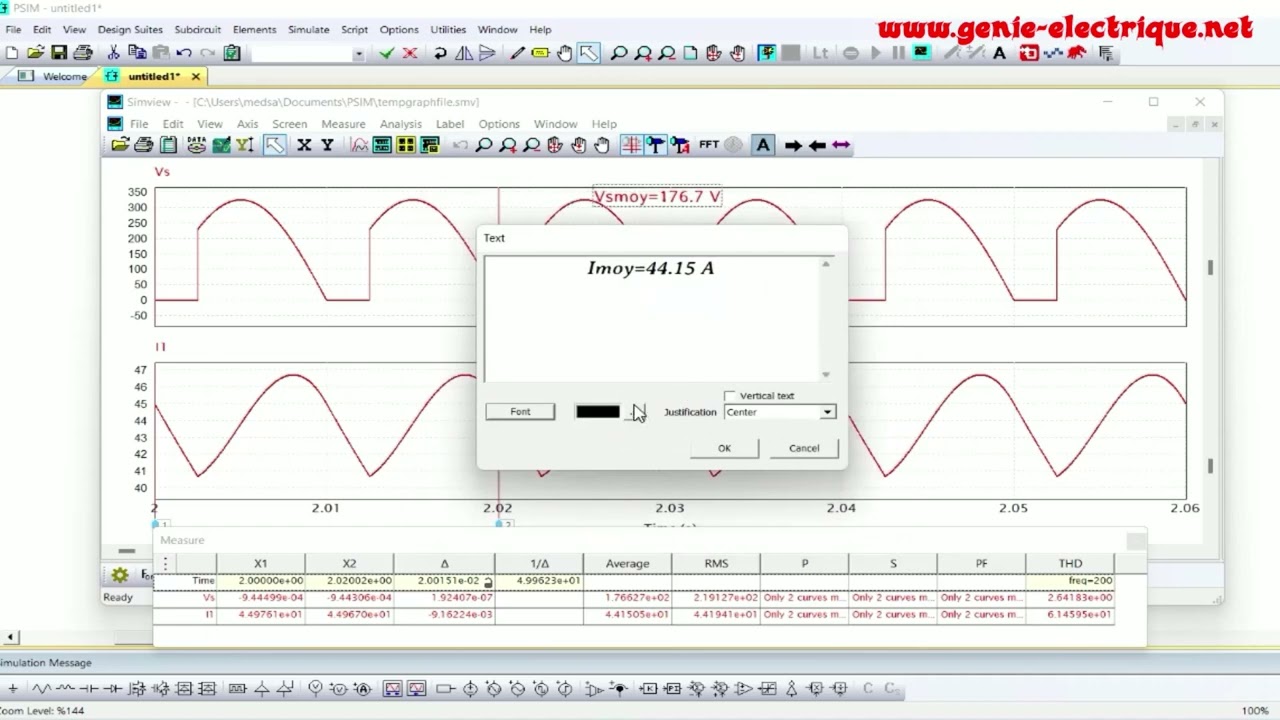Click the DATA icon in Simview toolbar

click(x=196, y=145)
